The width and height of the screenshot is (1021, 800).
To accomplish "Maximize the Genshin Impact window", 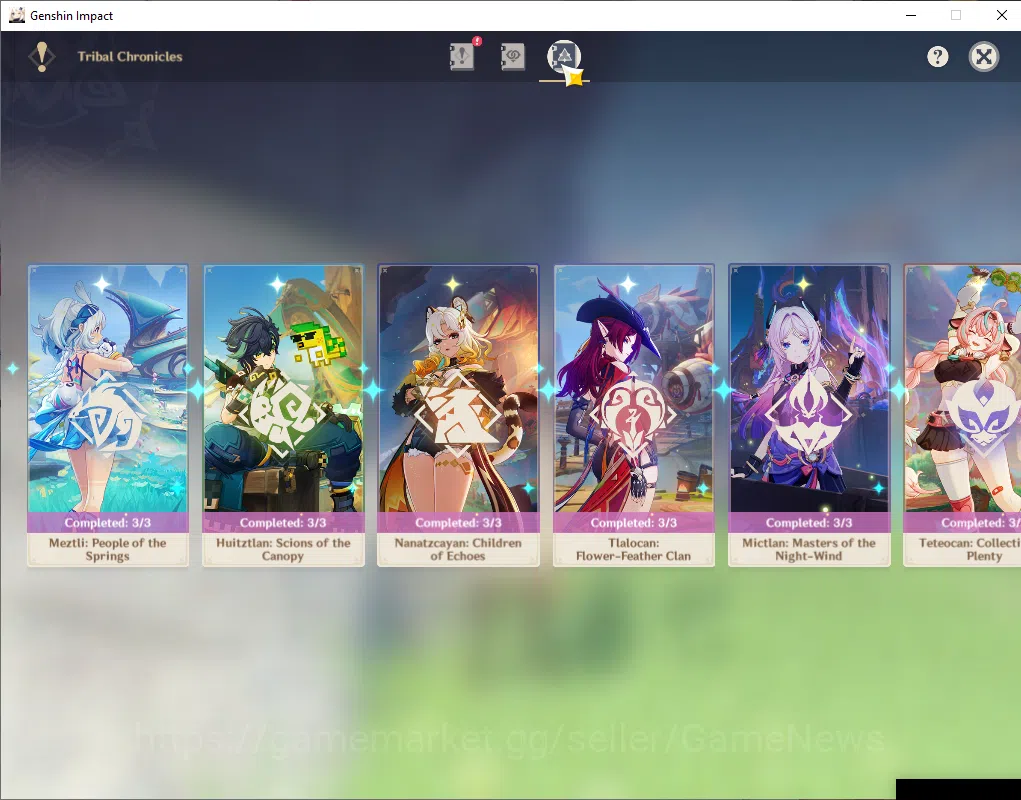I will [x=956, y=15].
